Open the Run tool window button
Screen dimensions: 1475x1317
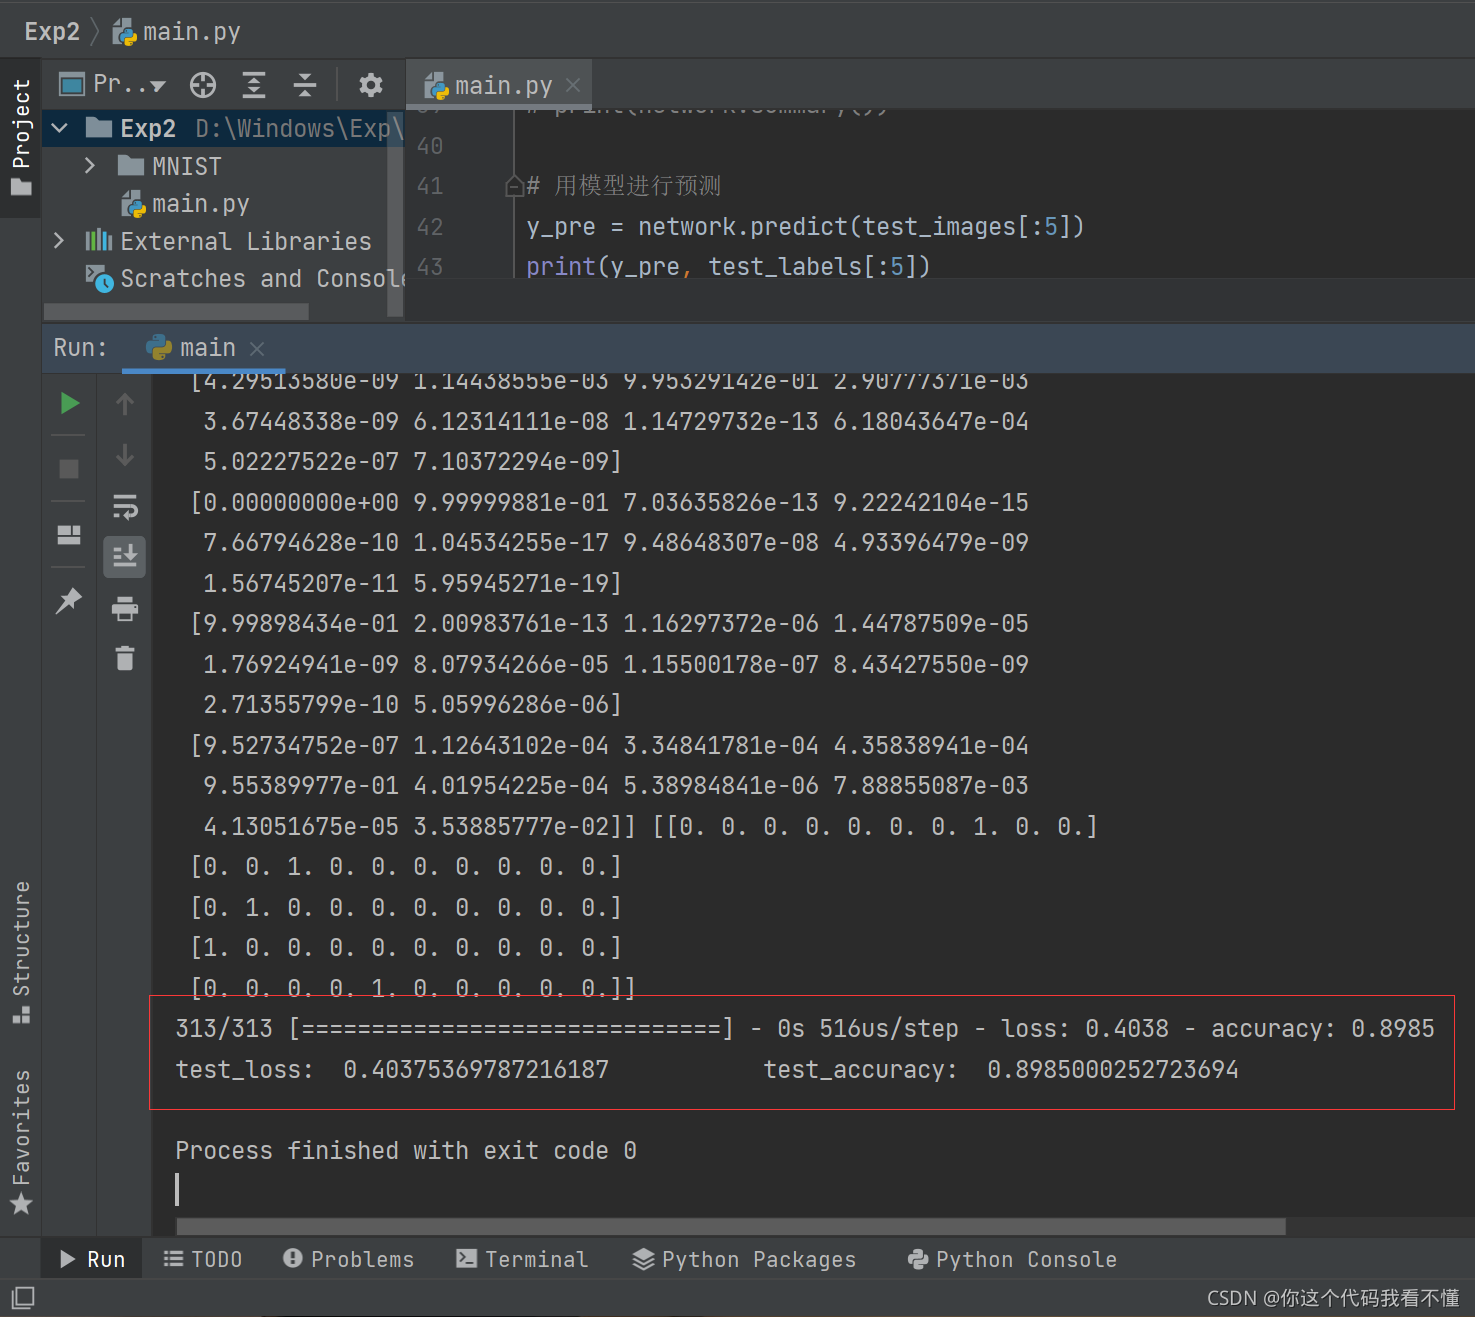click(92, 1259)
